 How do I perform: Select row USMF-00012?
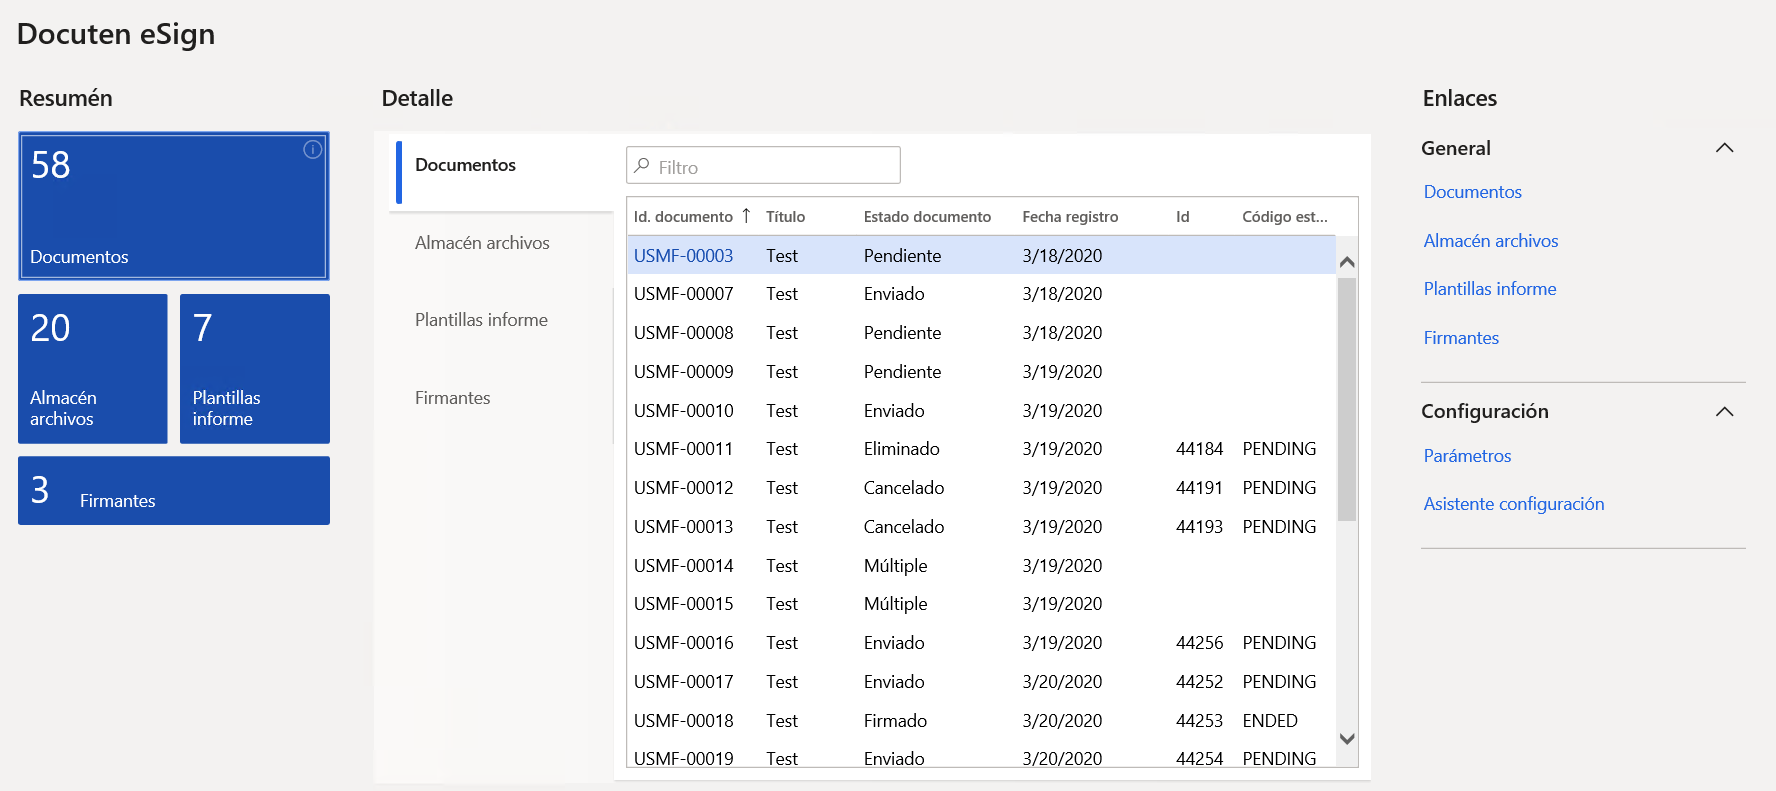click(981, 488)
